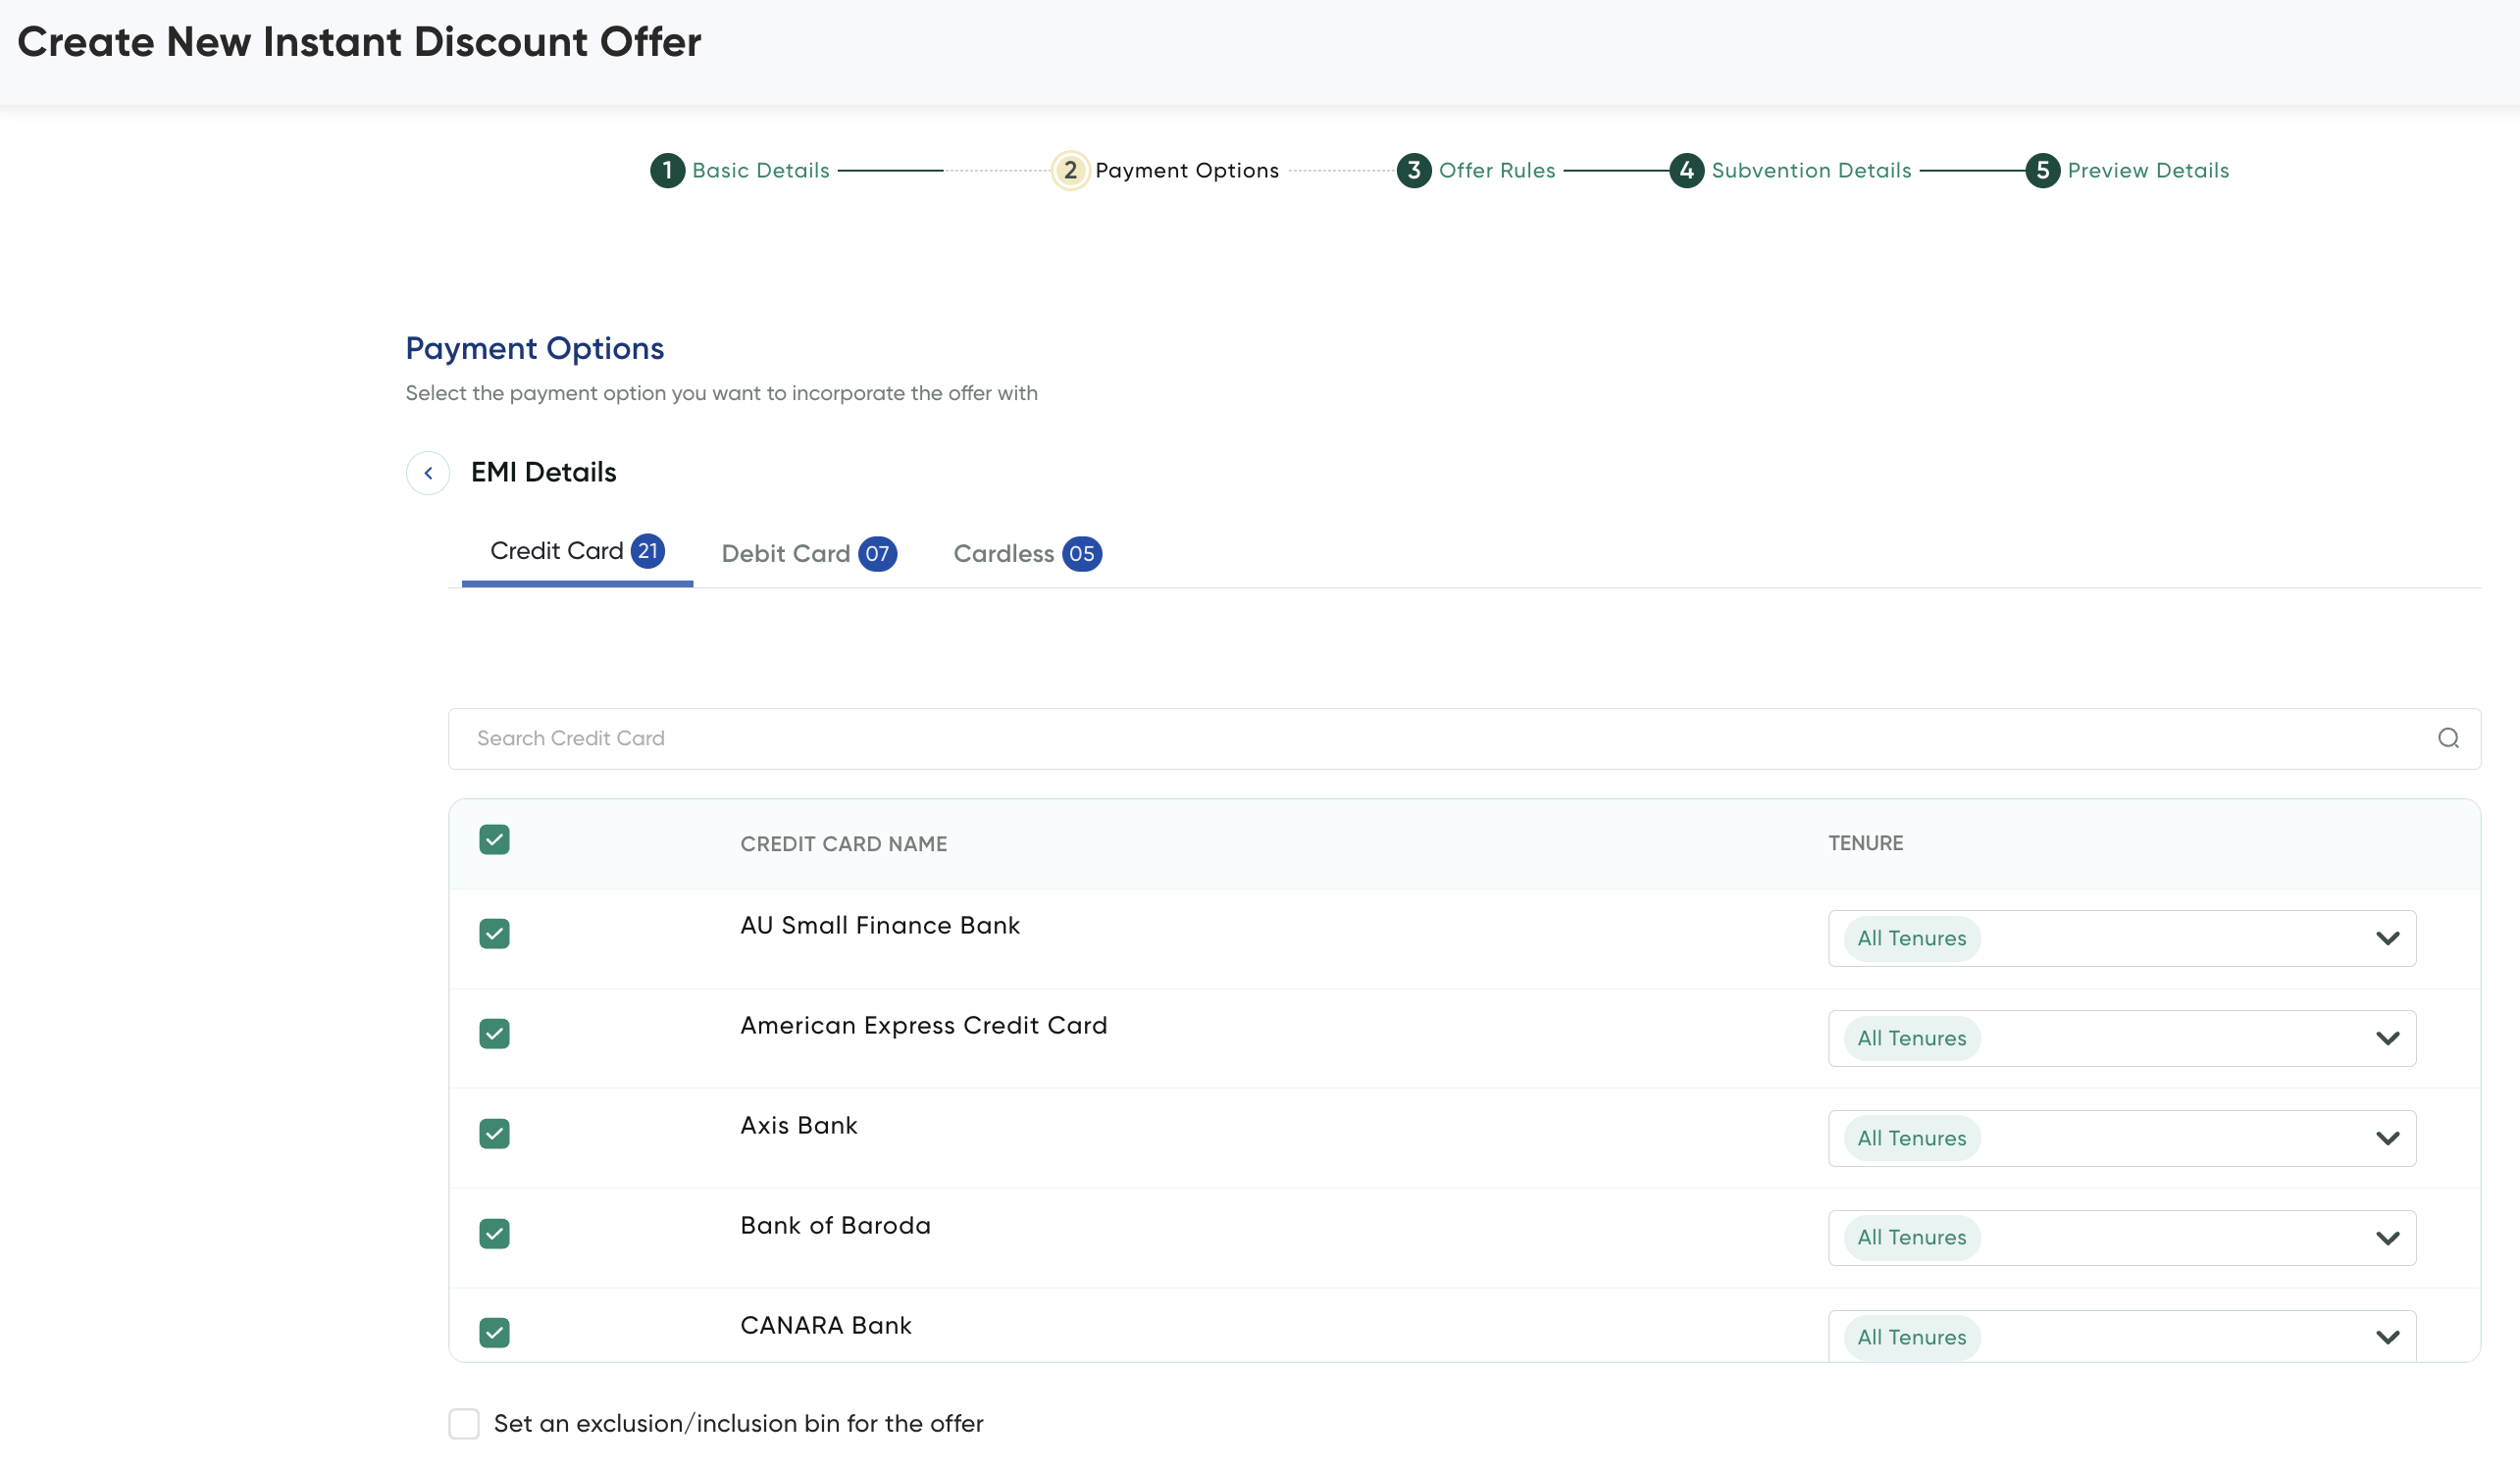
Task: Click the back arrow beside EMI Details
Action: 428,473
